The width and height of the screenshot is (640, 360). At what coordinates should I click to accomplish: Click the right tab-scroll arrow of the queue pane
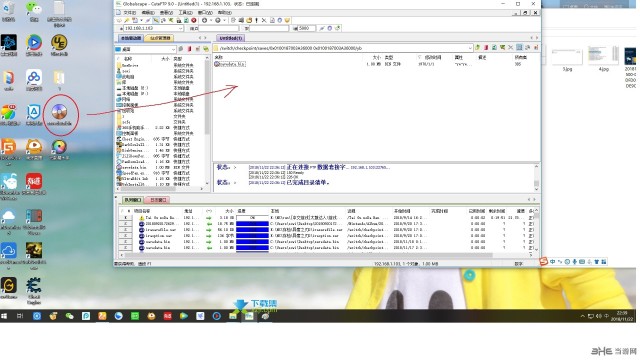pos(534,200)
